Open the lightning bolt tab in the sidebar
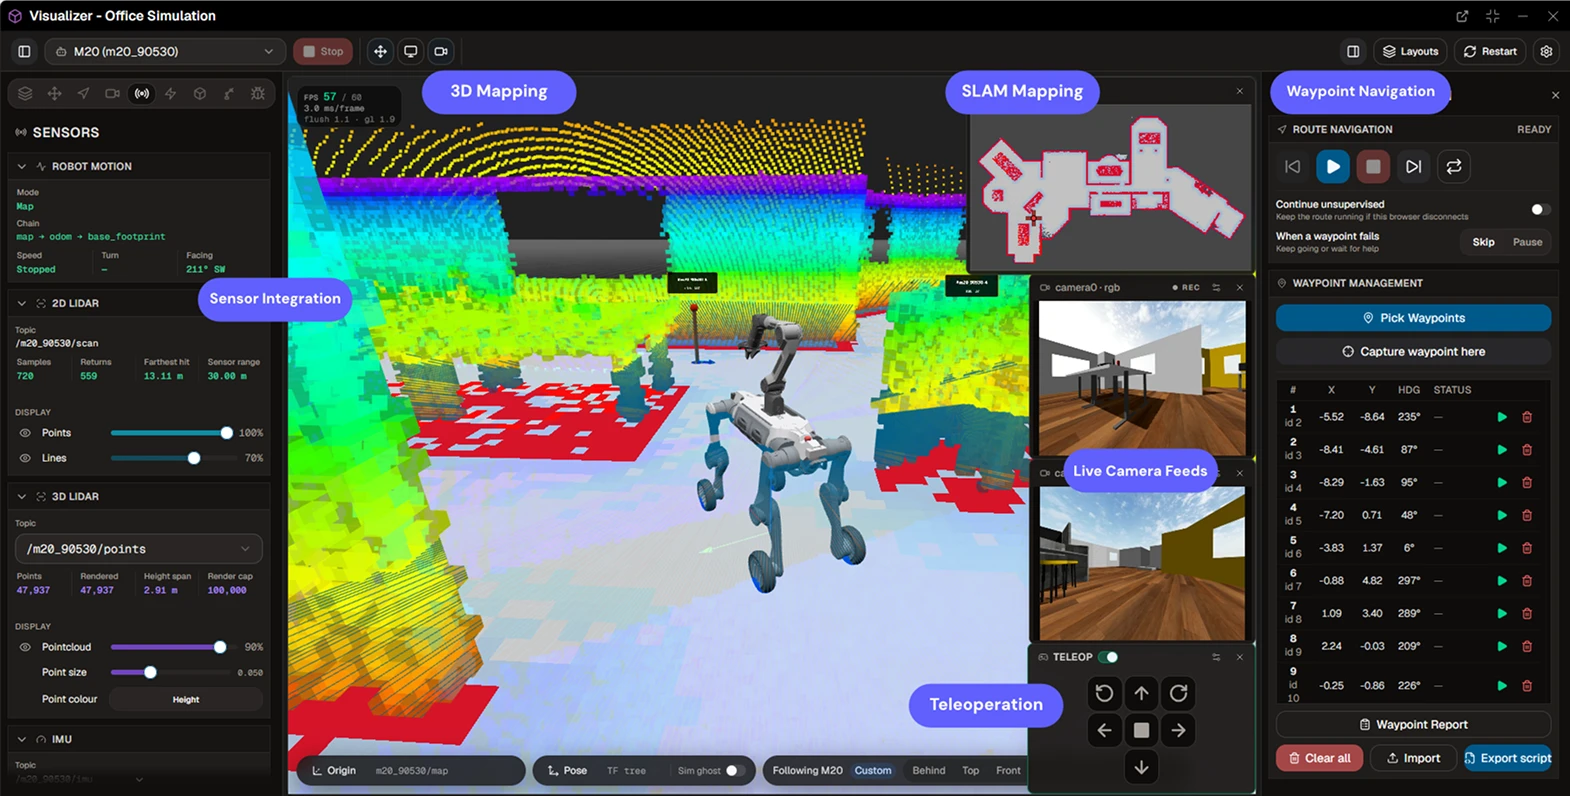 click(171, 93)
